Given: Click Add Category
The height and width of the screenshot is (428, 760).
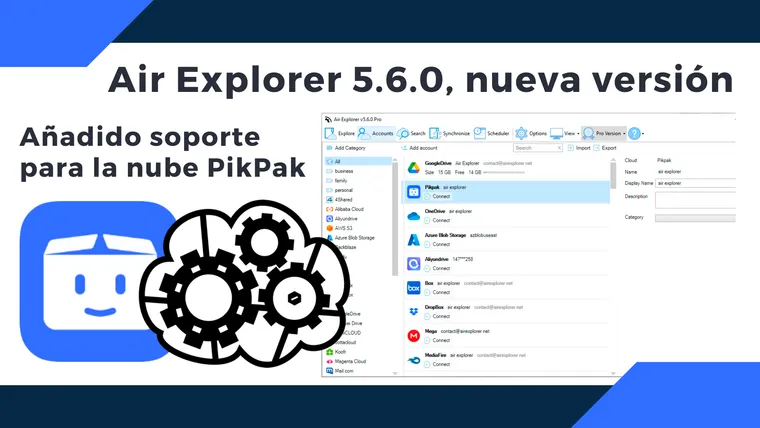Looking at the screenshot, I should [x=346, y=148].
